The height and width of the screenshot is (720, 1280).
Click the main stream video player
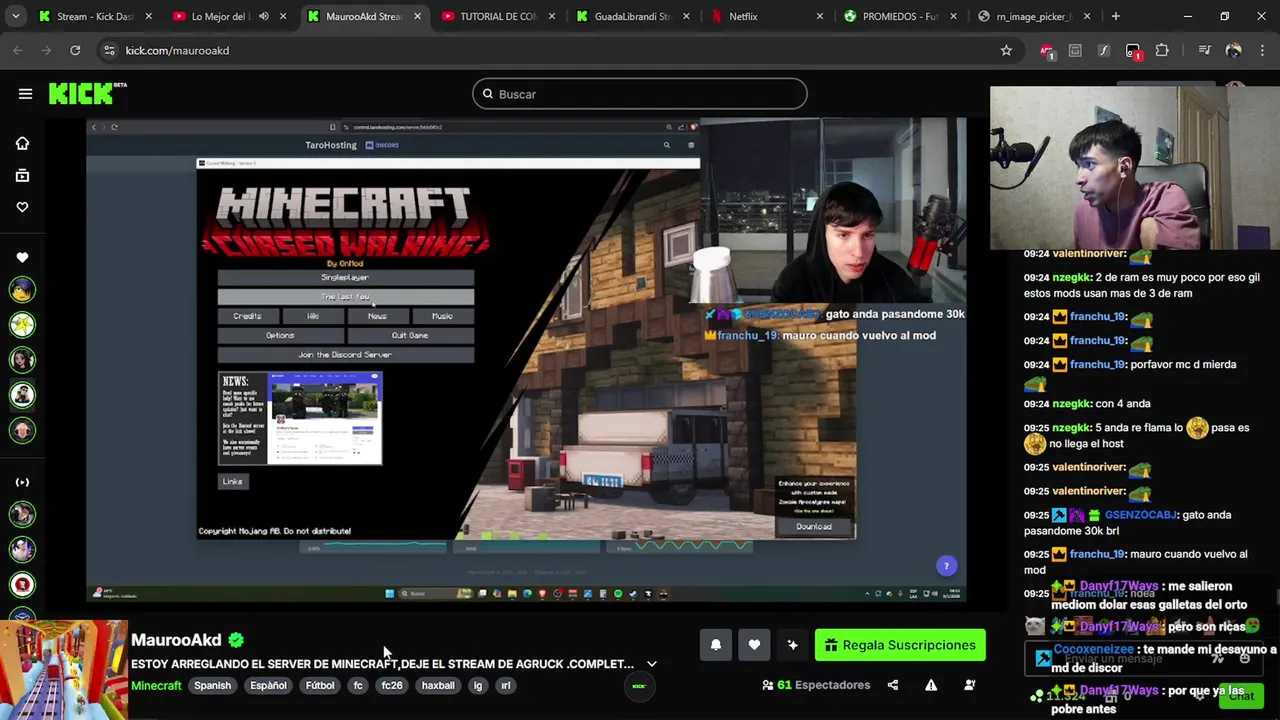coord(526,360)
